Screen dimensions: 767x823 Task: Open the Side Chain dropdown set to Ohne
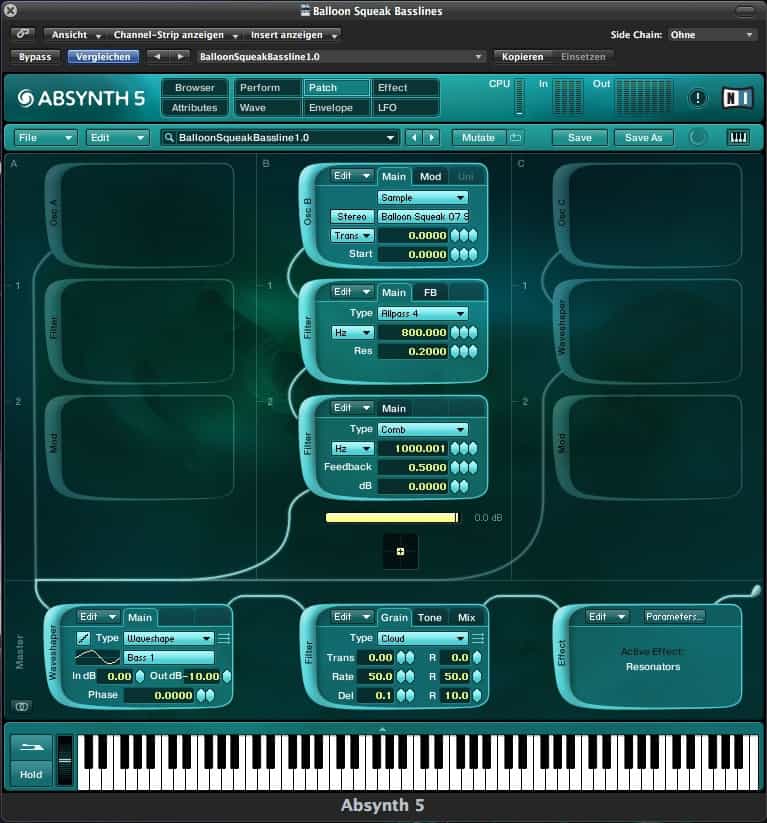pos(714,34)
